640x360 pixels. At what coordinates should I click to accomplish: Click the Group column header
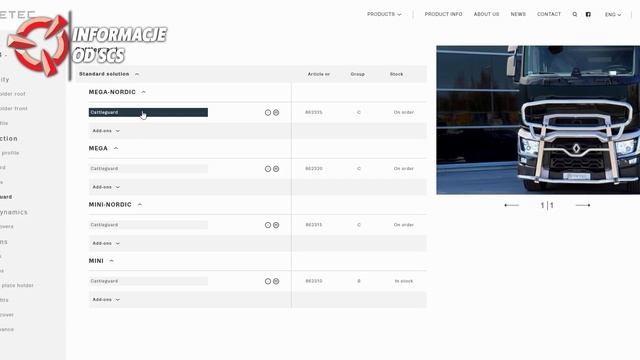pos(358,74)
